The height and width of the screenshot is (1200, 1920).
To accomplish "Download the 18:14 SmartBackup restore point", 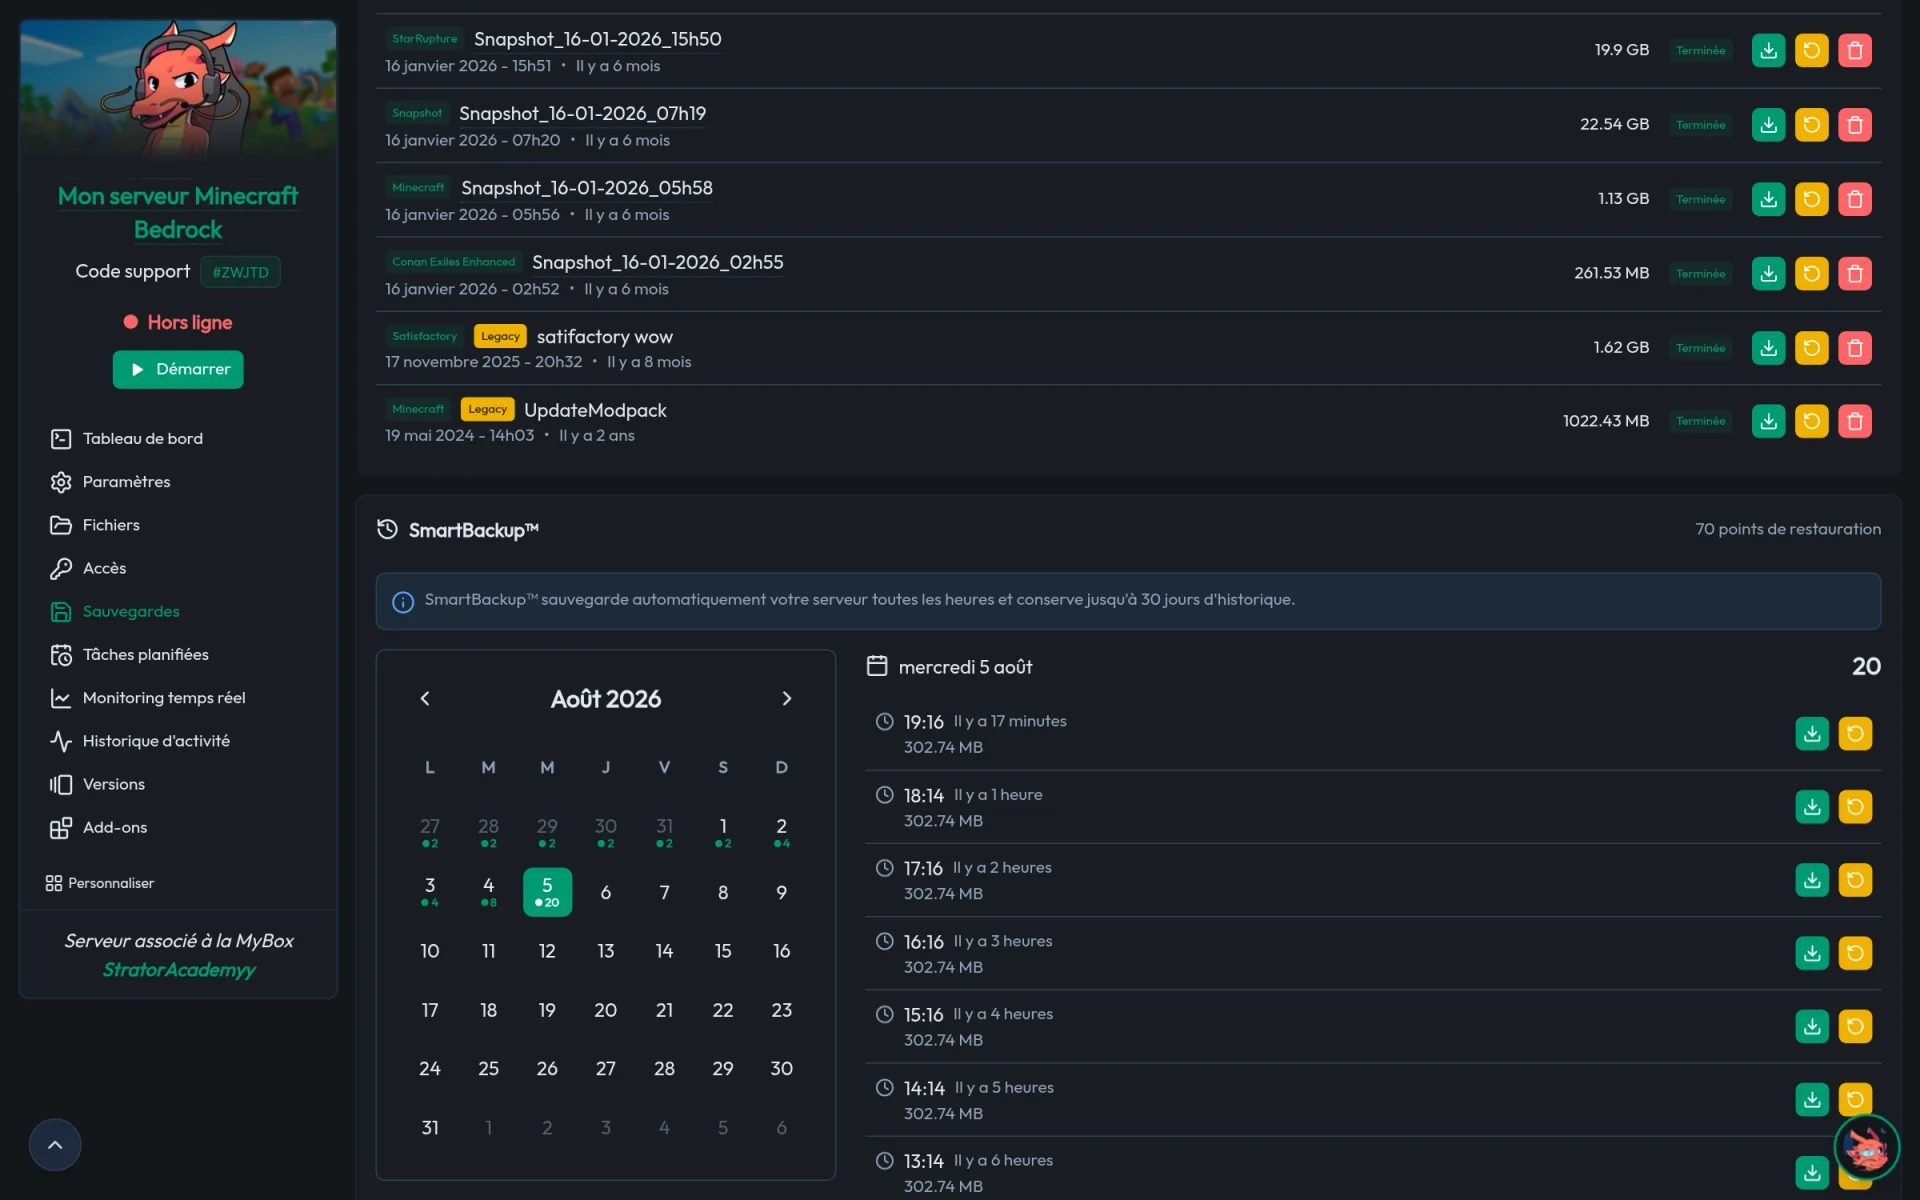I will point(1812,807).
